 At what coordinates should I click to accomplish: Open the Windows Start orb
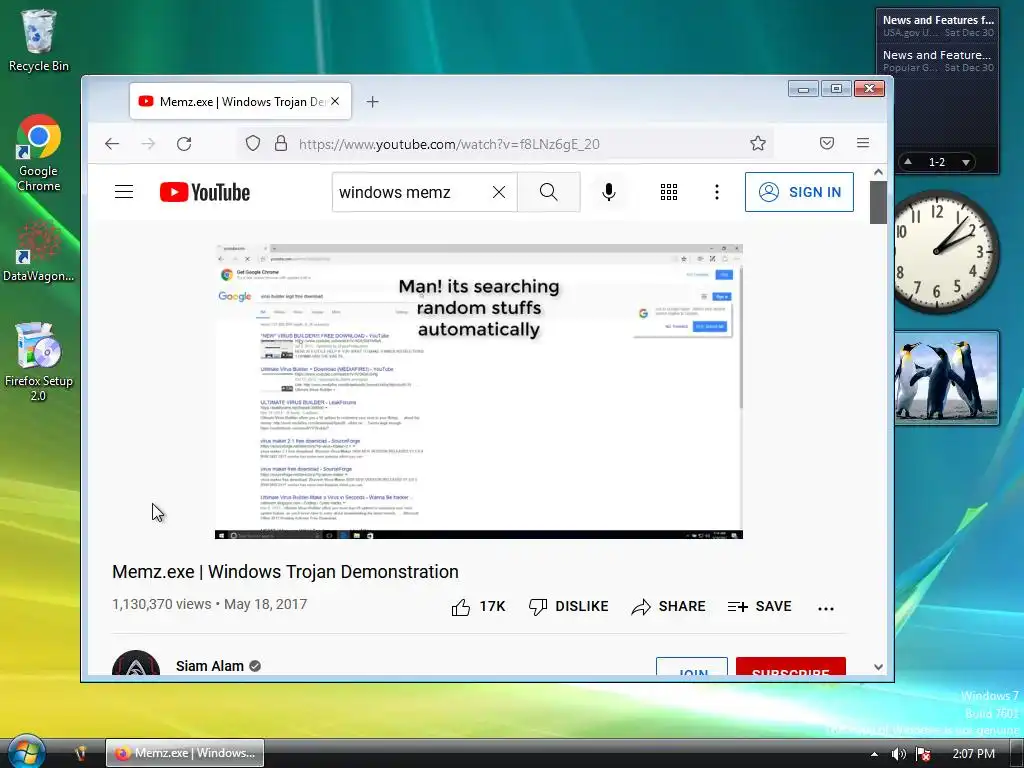(x=26, y=752)
